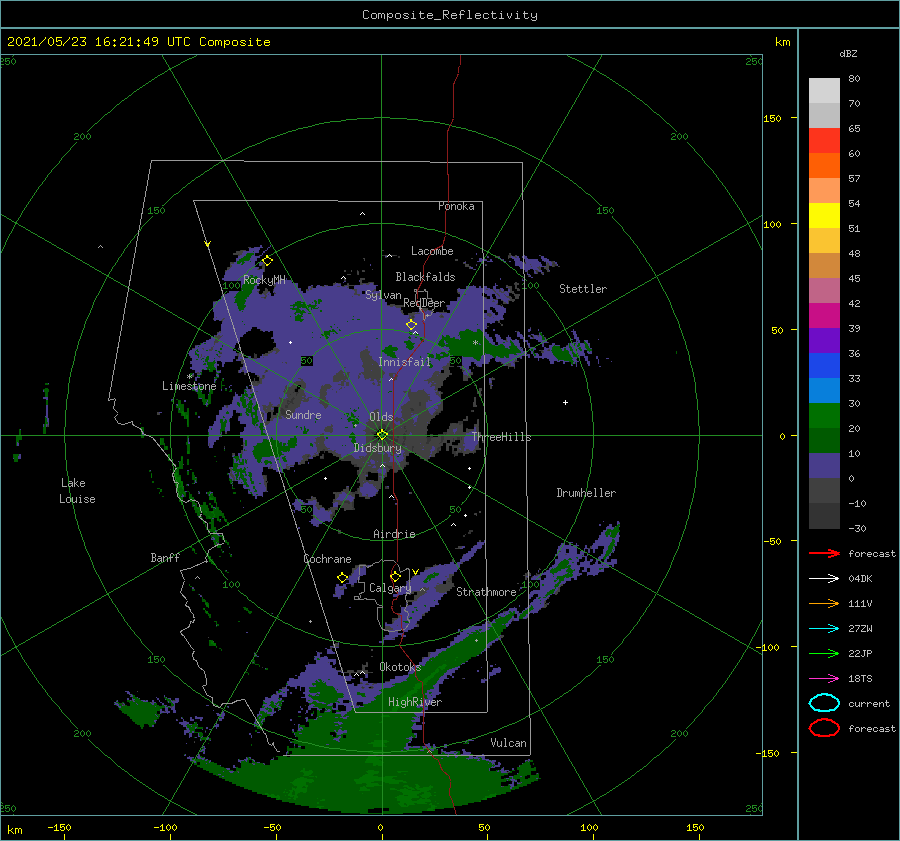Select the 20 dBZ green color swatch
Screen dimensions: 900x841
click(824, 415)
